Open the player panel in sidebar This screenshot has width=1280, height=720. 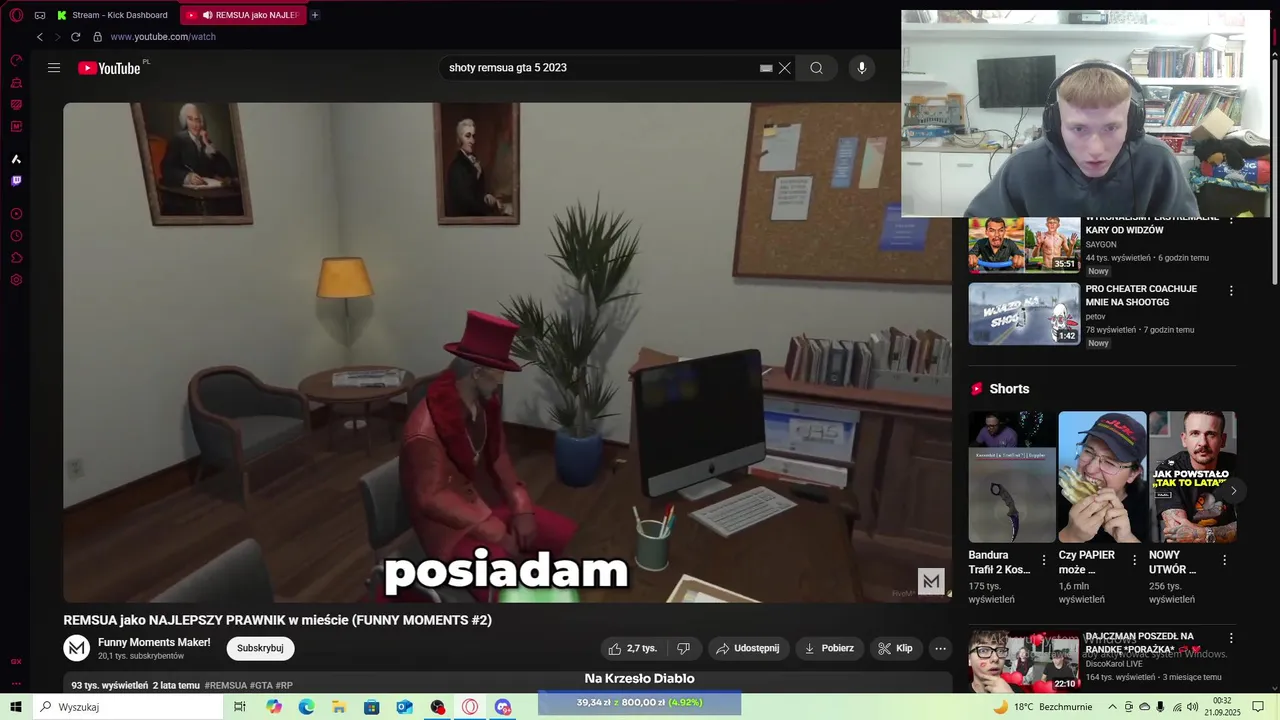[16, 214]
